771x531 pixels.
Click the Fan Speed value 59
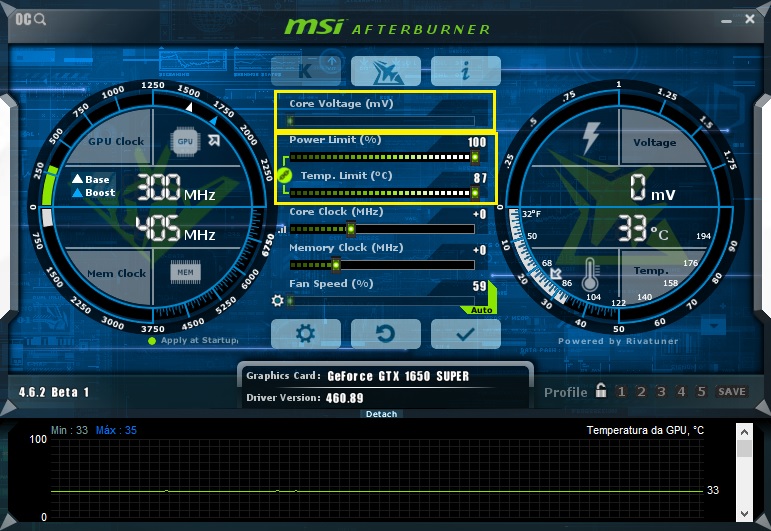[479, 286]
